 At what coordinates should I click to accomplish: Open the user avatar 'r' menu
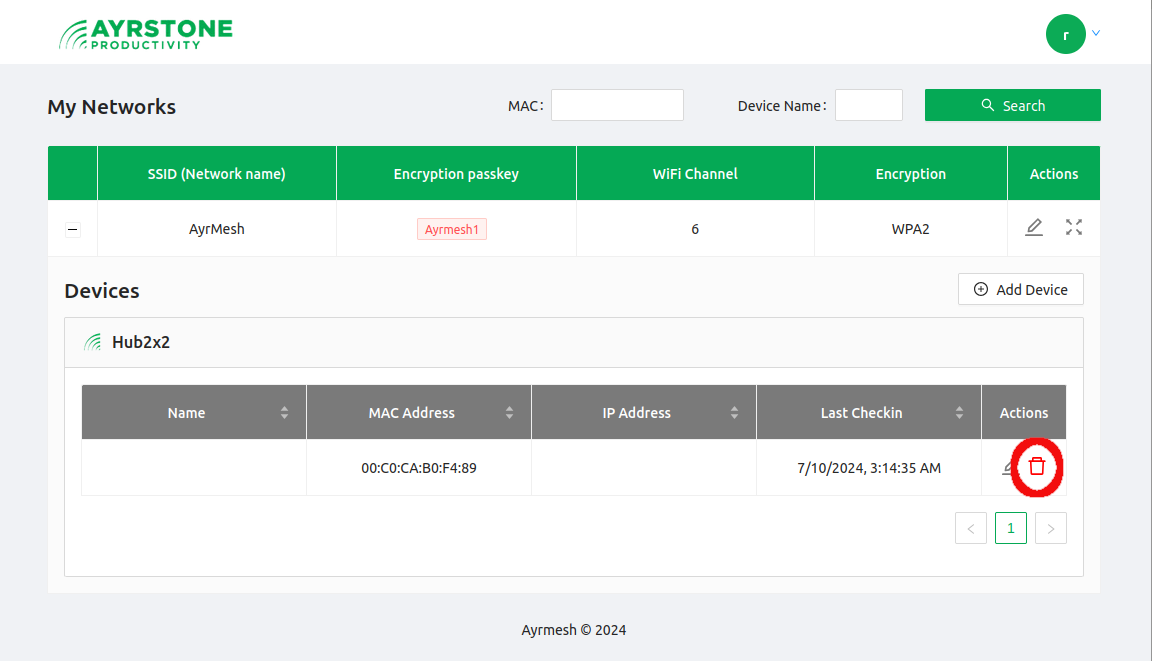[1065, 34]
